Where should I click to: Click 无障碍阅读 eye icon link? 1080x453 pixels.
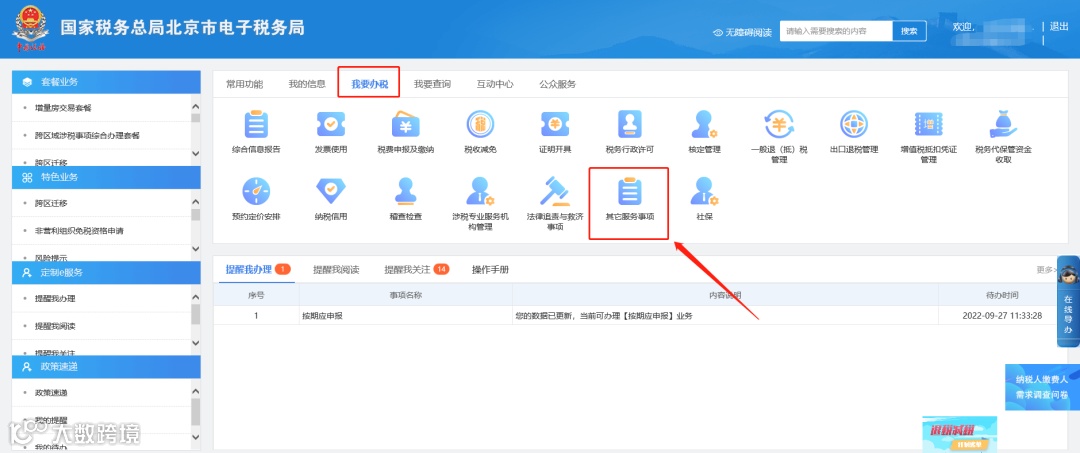(x=742, y=32)
